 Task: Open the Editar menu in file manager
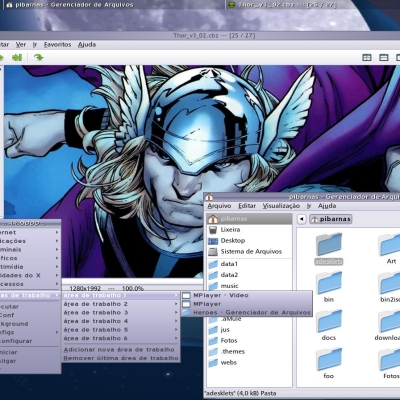[x=247, y=206]
